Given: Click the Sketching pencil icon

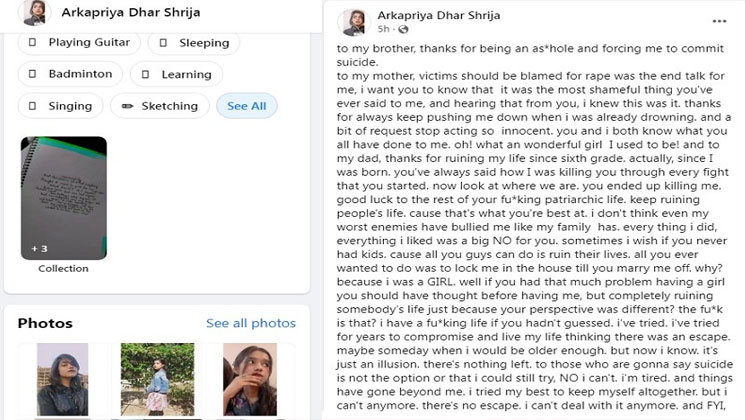Looking at the screenshot, I should (127, 106).
